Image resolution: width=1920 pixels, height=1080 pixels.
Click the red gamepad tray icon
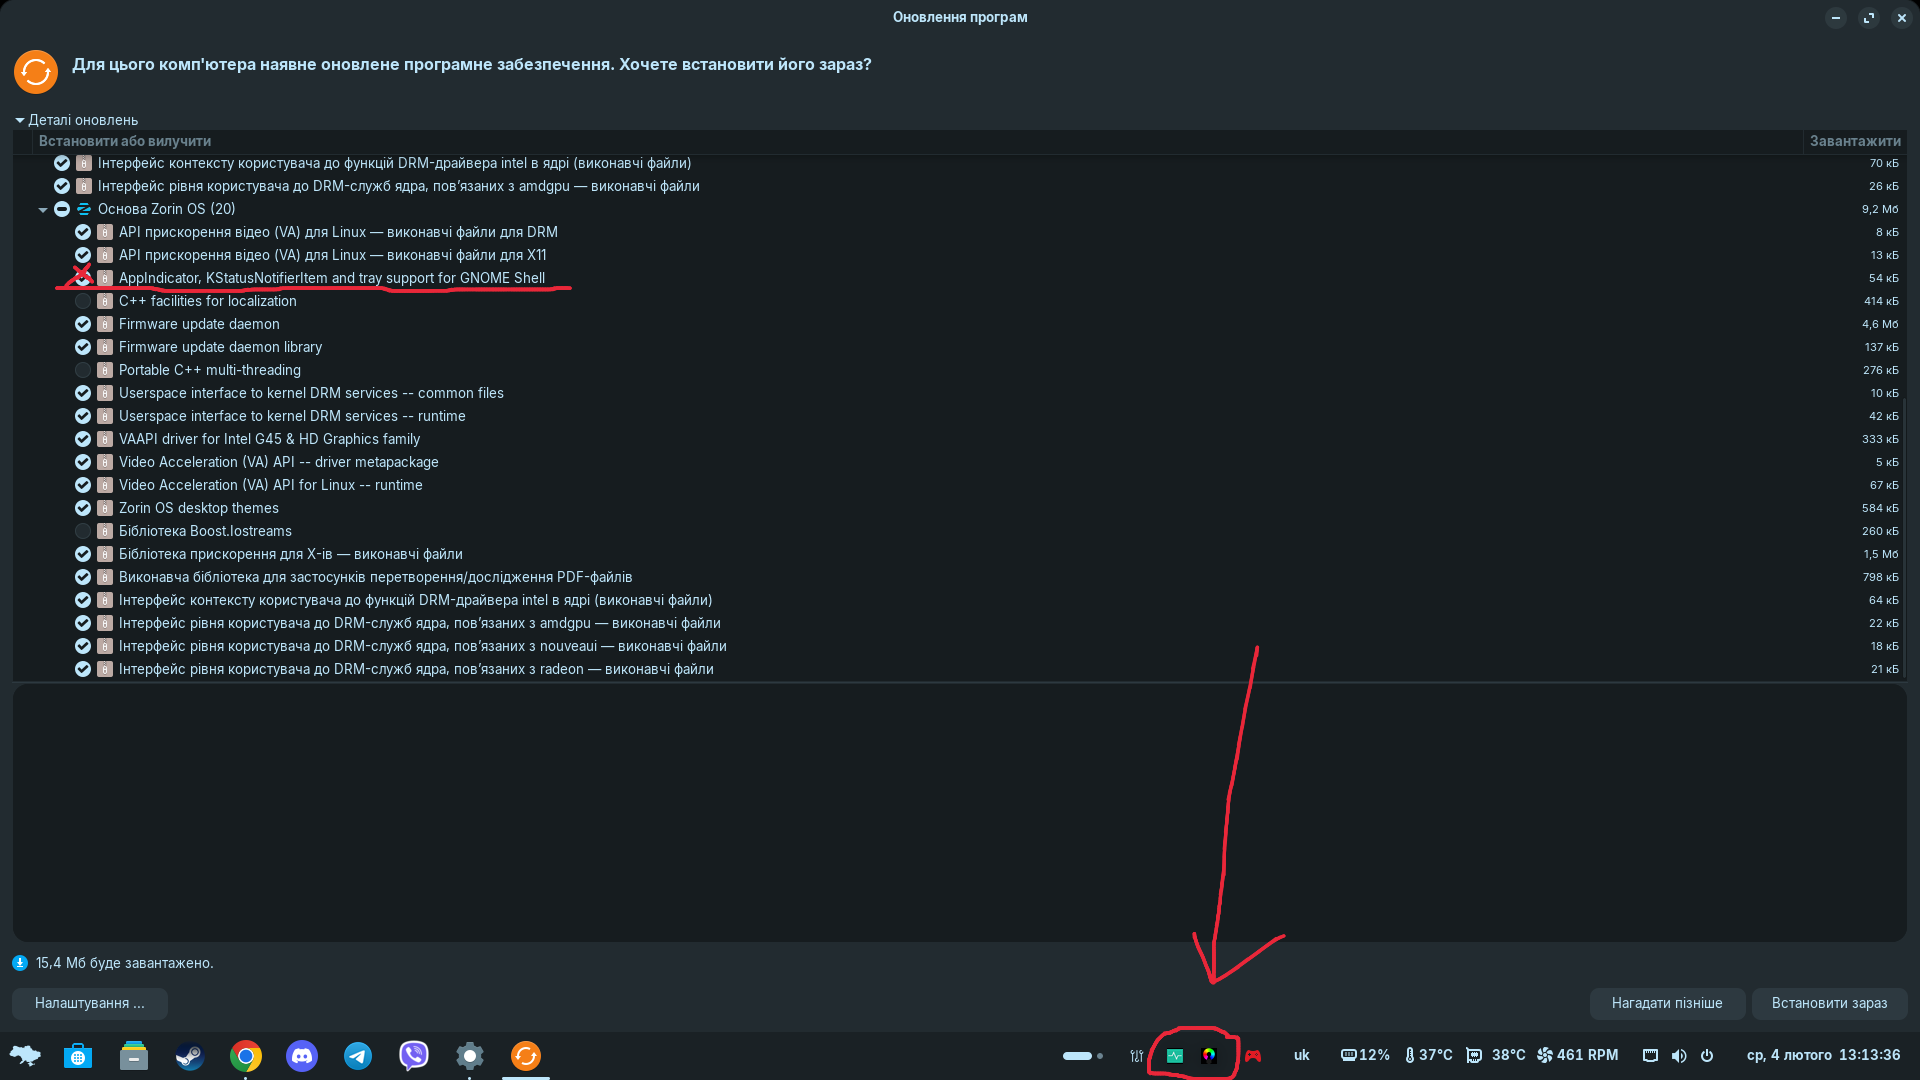[1253, 1056]
